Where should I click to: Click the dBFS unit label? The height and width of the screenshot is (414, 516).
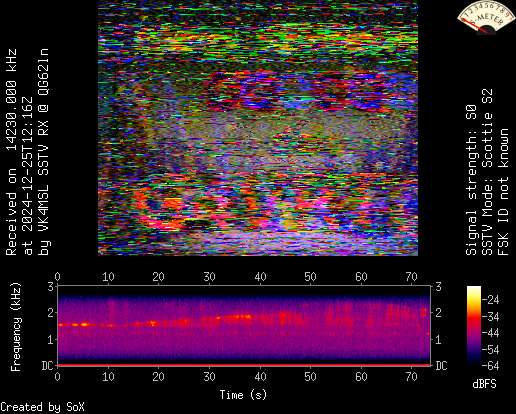pyautogui.click(x=484, y=384)
